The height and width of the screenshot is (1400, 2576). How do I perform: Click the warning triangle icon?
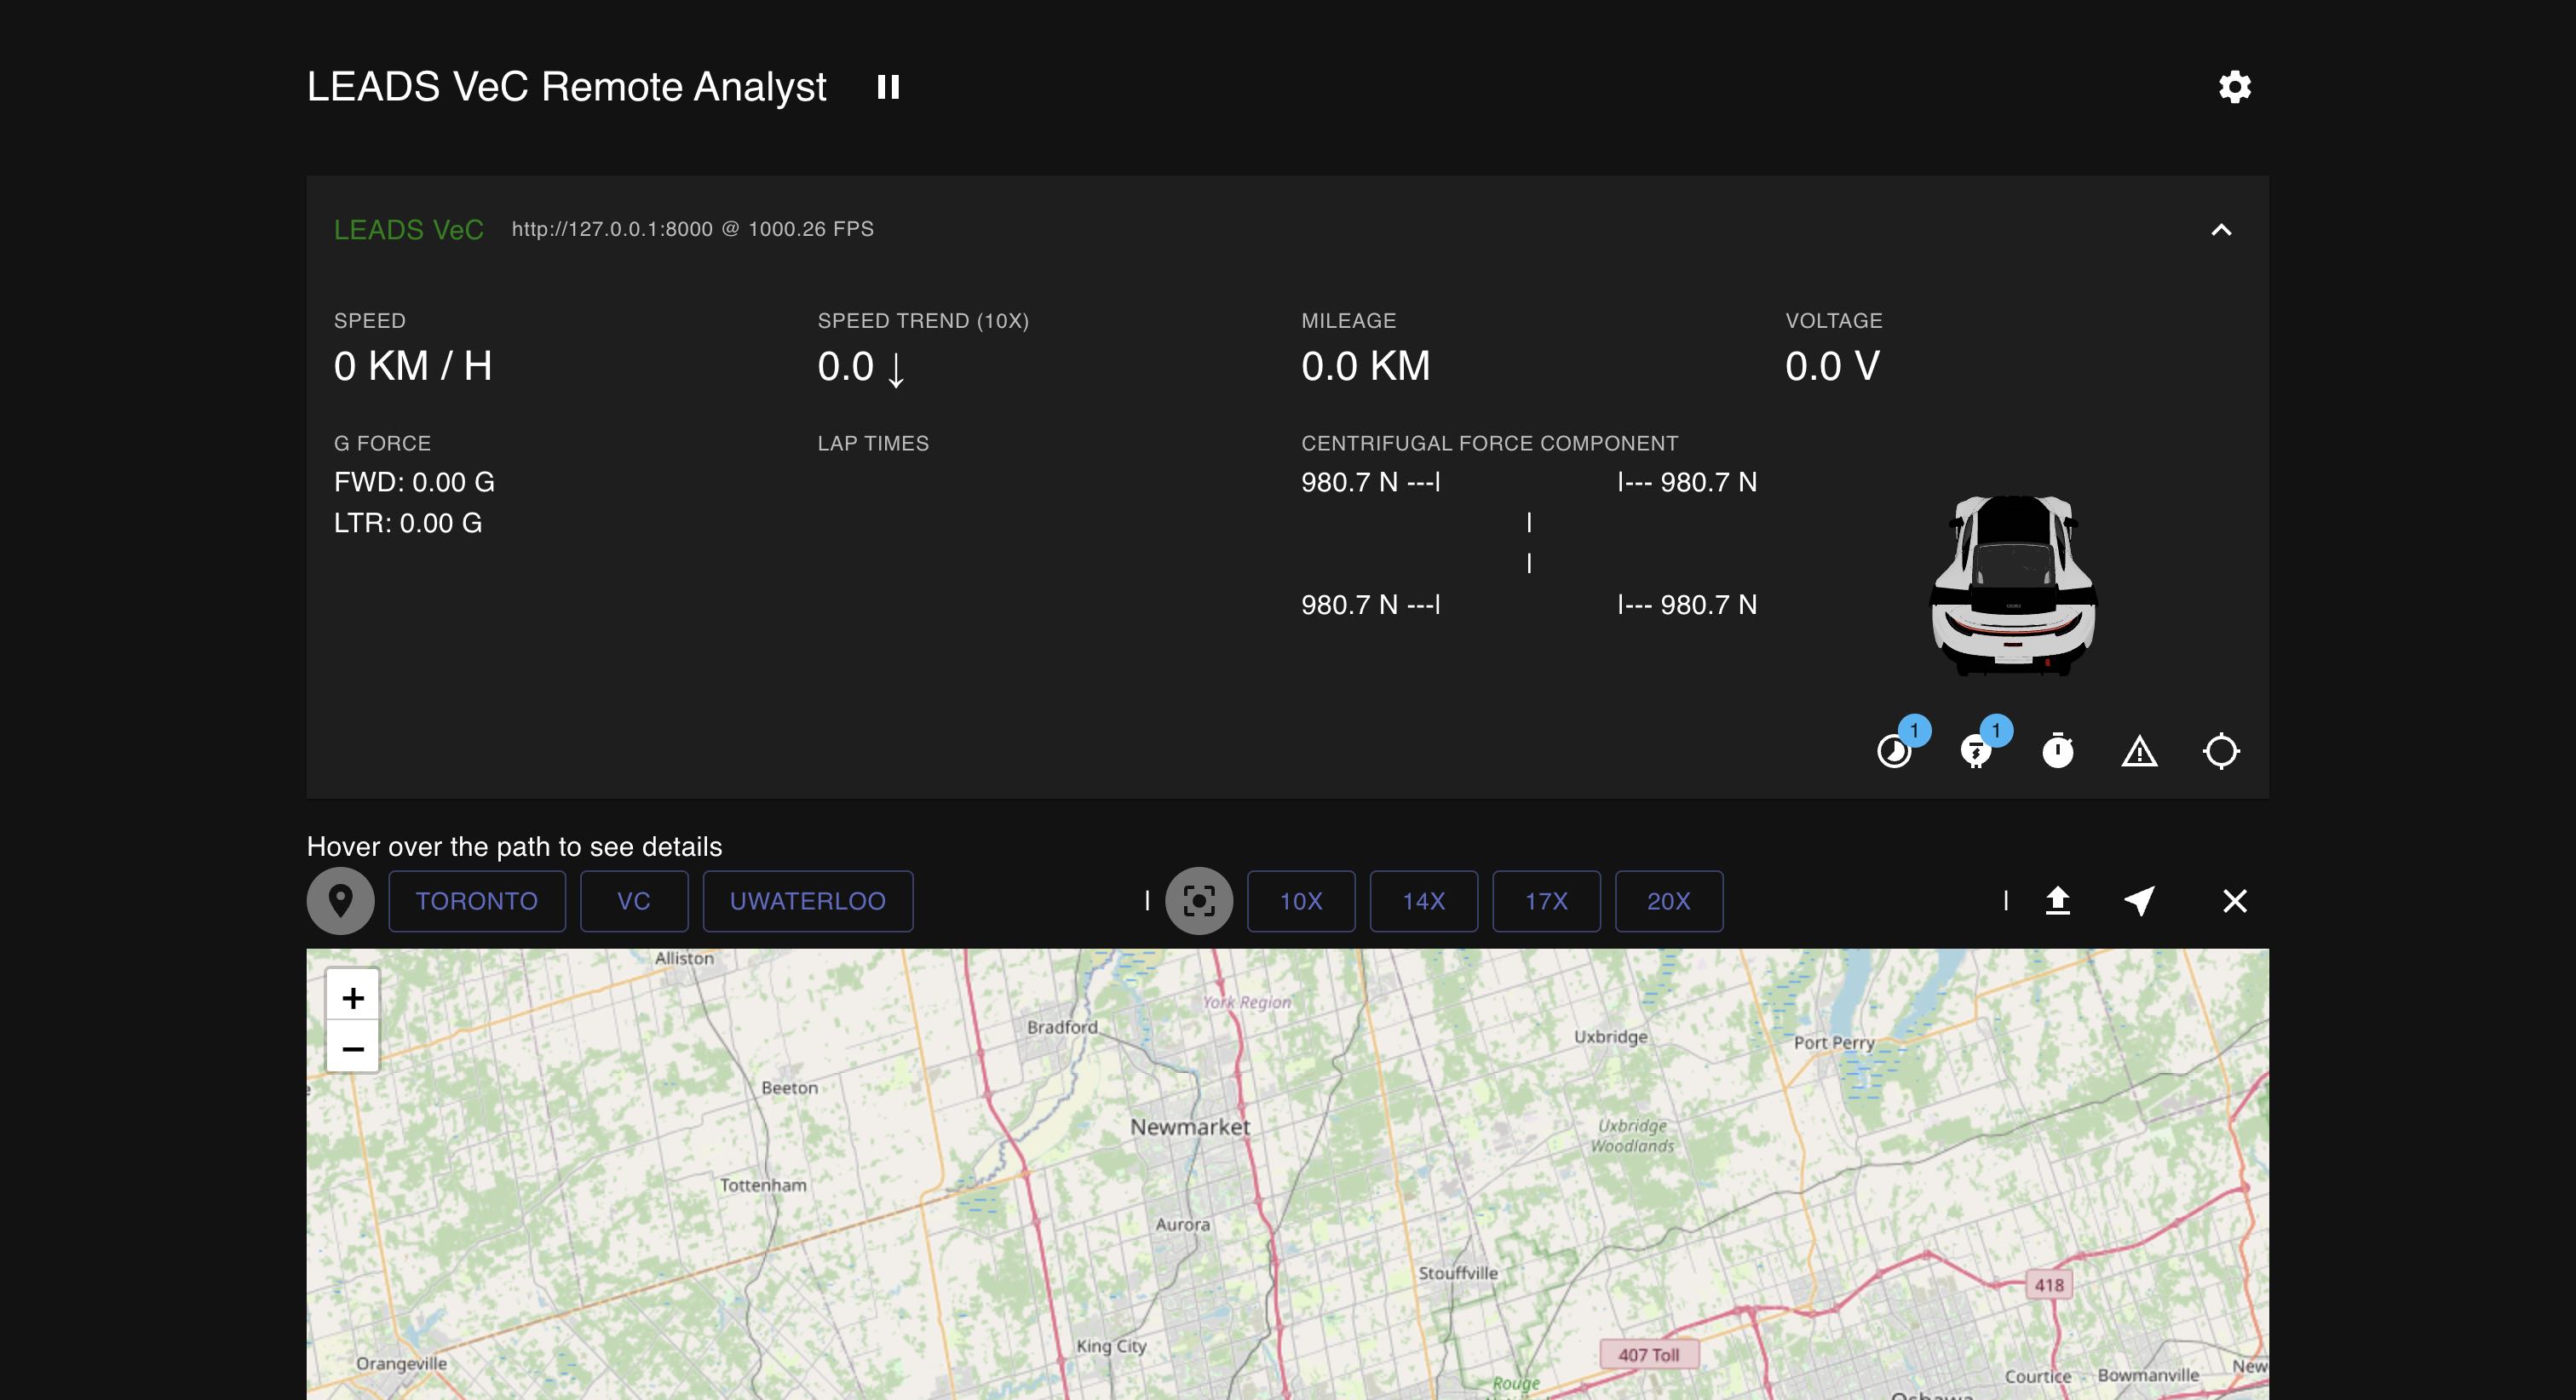tap(2139, 751)
